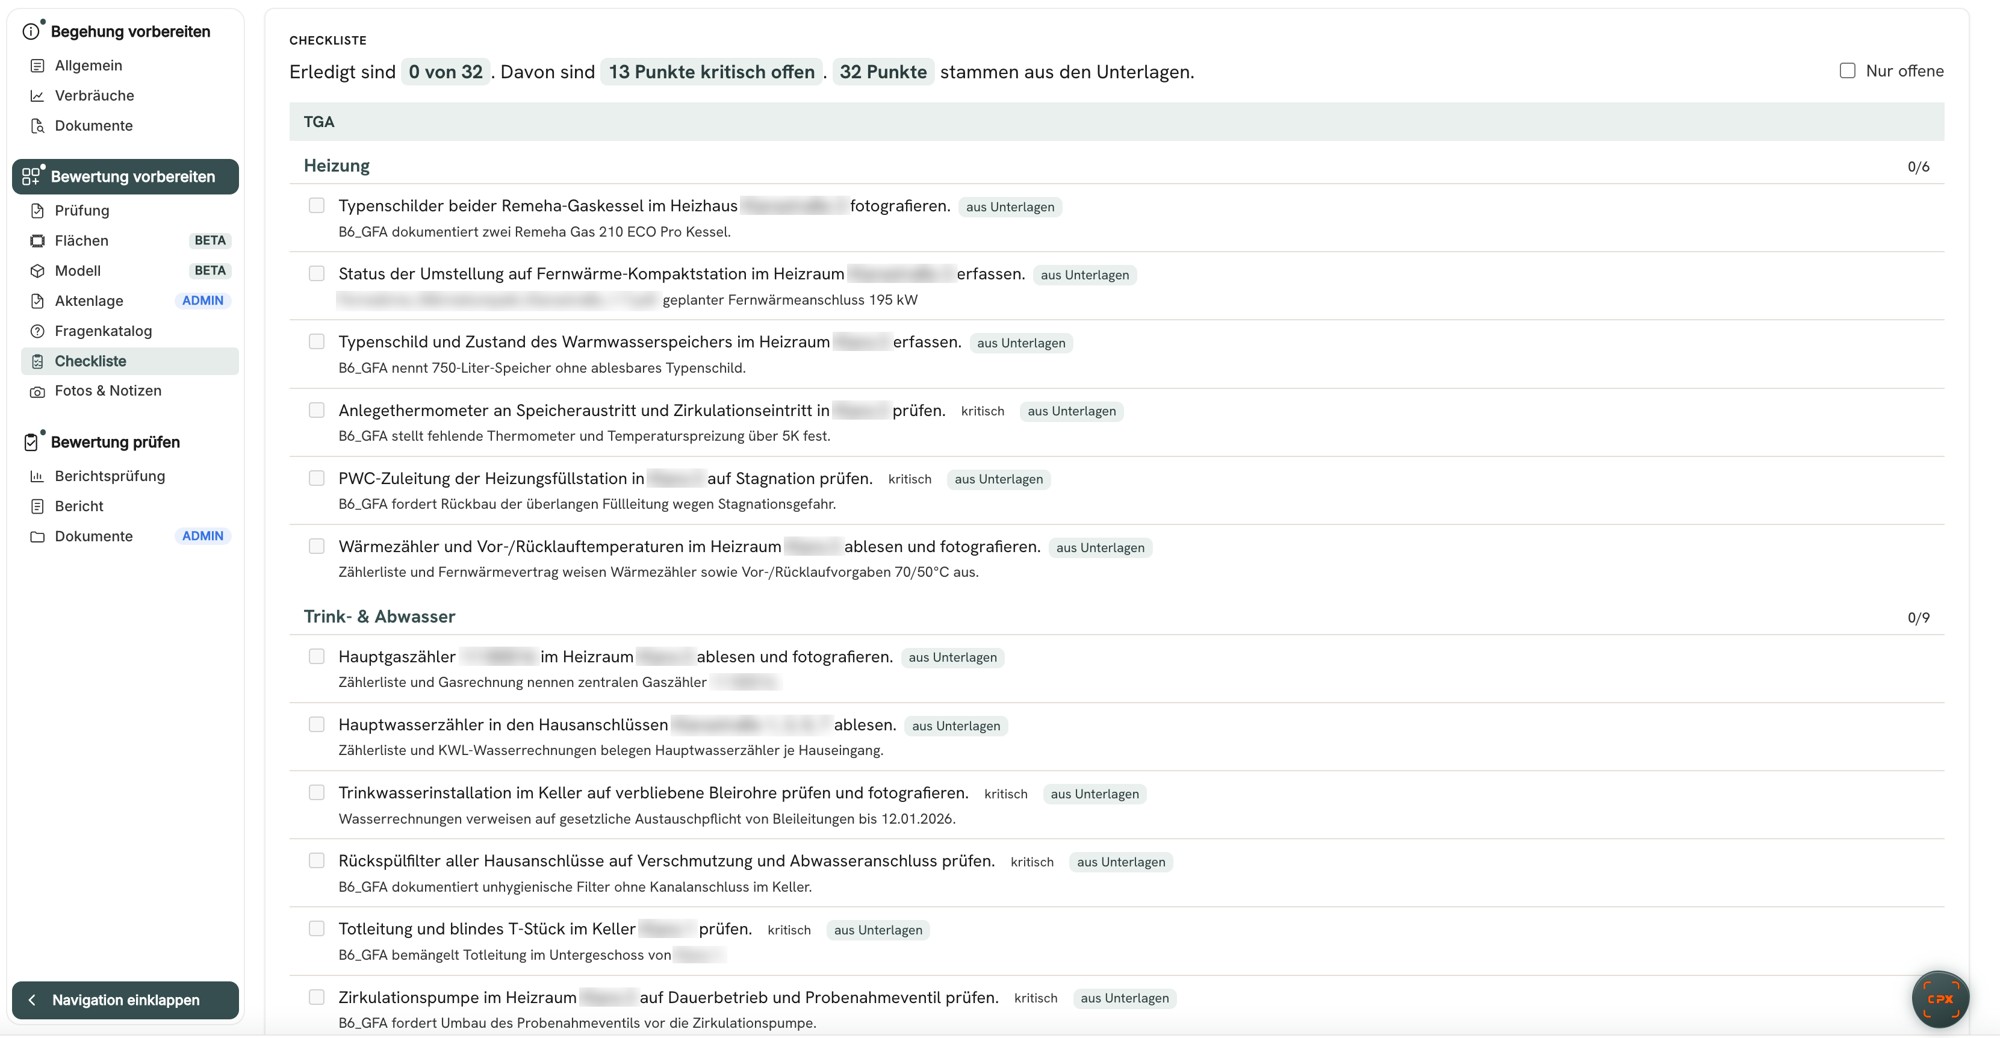Click the Flächen icon in sidebar
This screenshot has width=2000, height=1038.
pyautogui.click(x=37, y=241)
